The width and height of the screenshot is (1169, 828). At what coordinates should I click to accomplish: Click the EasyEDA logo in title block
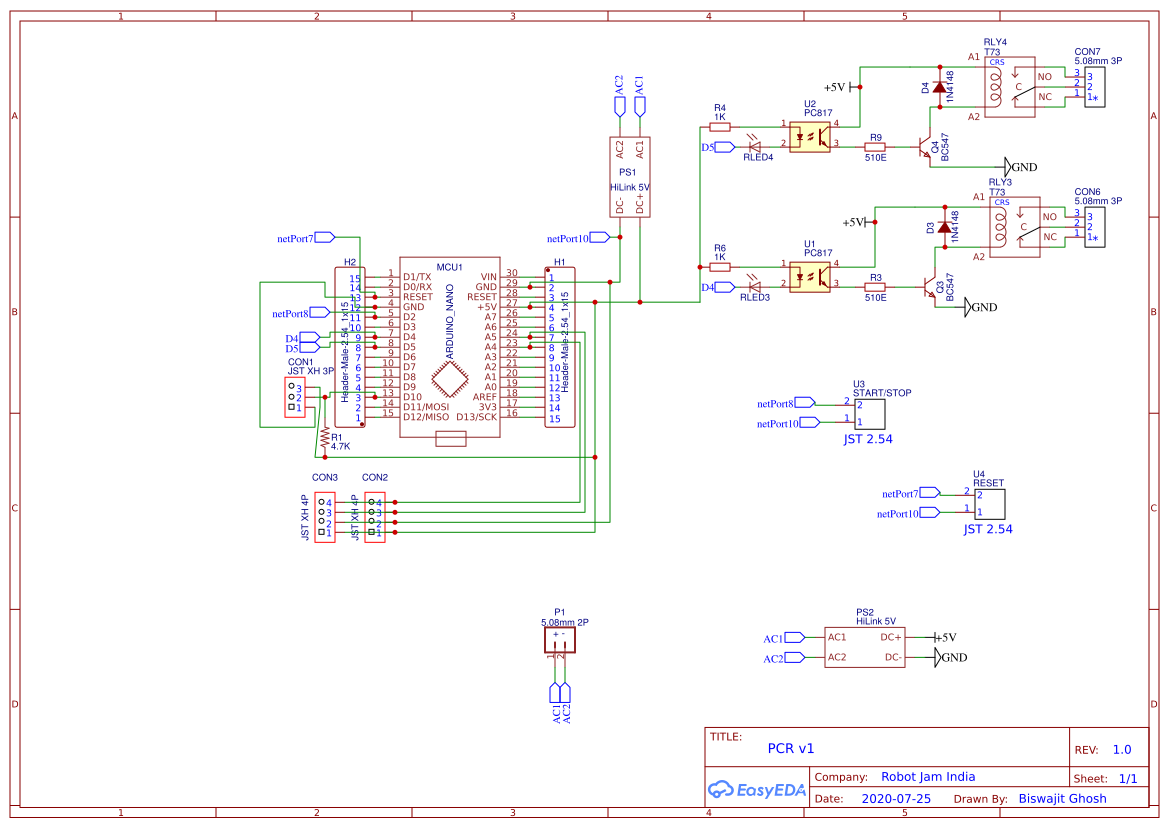pos(755,789)
